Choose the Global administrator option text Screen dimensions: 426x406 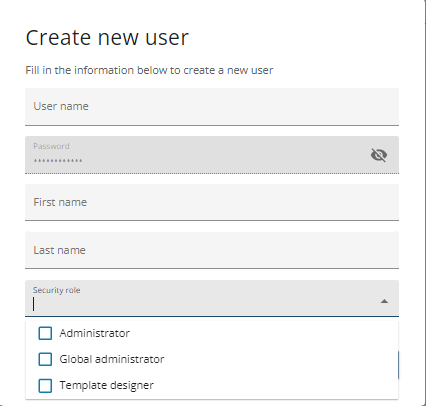pyautogui.click(x=112, y=359)
